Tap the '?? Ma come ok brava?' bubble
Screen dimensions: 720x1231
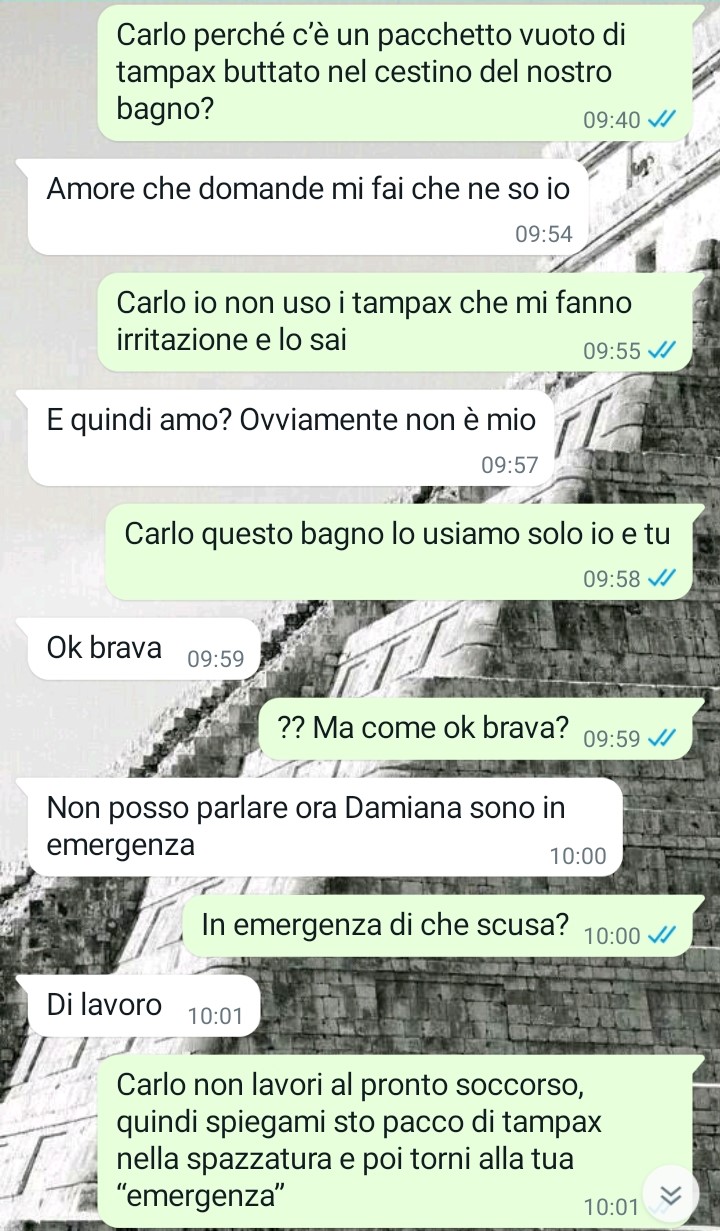pos(476,730)
